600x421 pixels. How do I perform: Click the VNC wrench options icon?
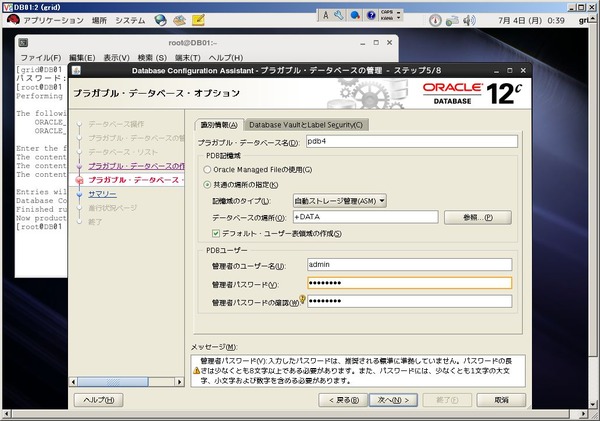coord(339,15)
